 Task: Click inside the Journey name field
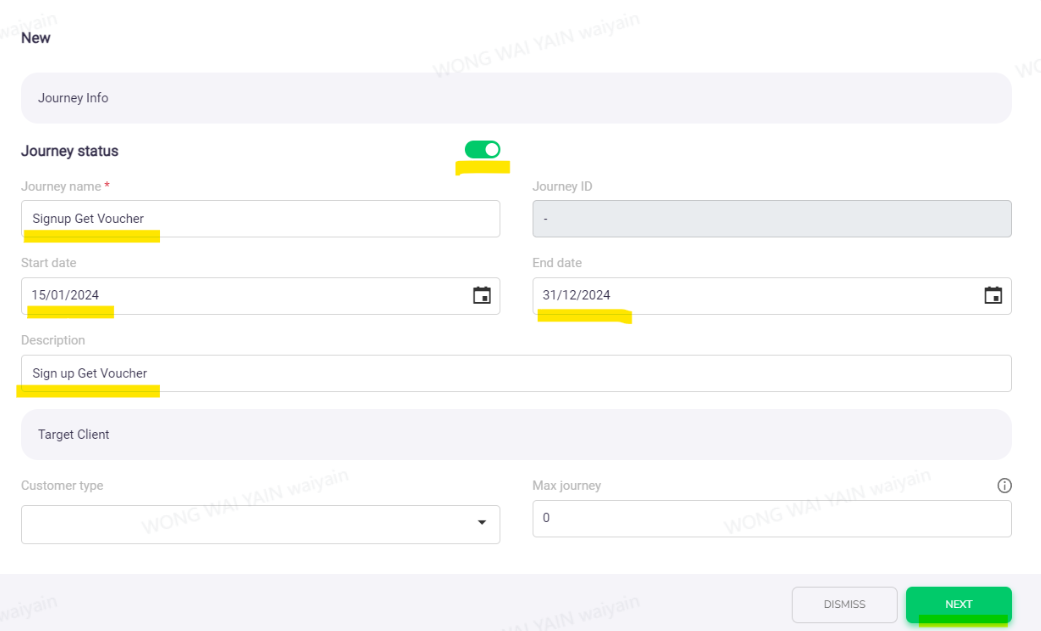tap(260, 218)
